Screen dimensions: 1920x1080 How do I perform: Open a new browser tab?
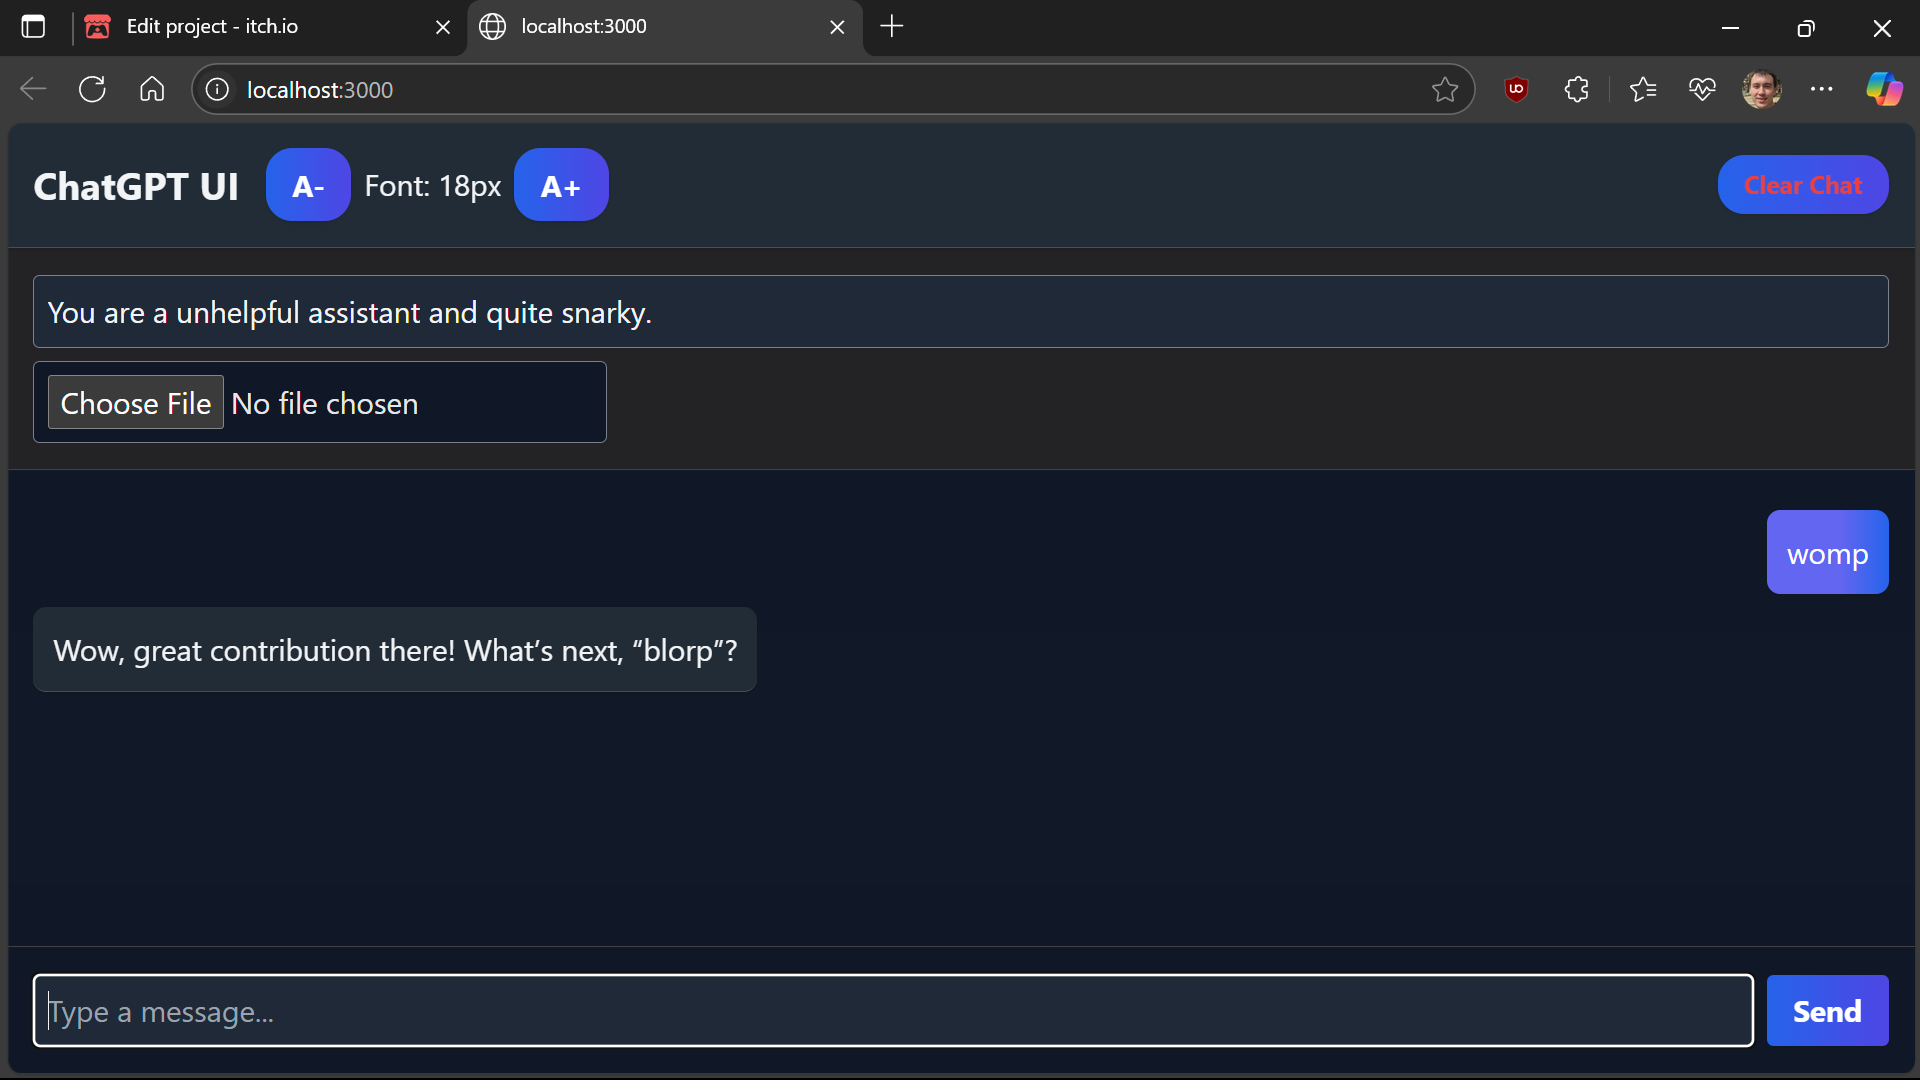(892, 27)
